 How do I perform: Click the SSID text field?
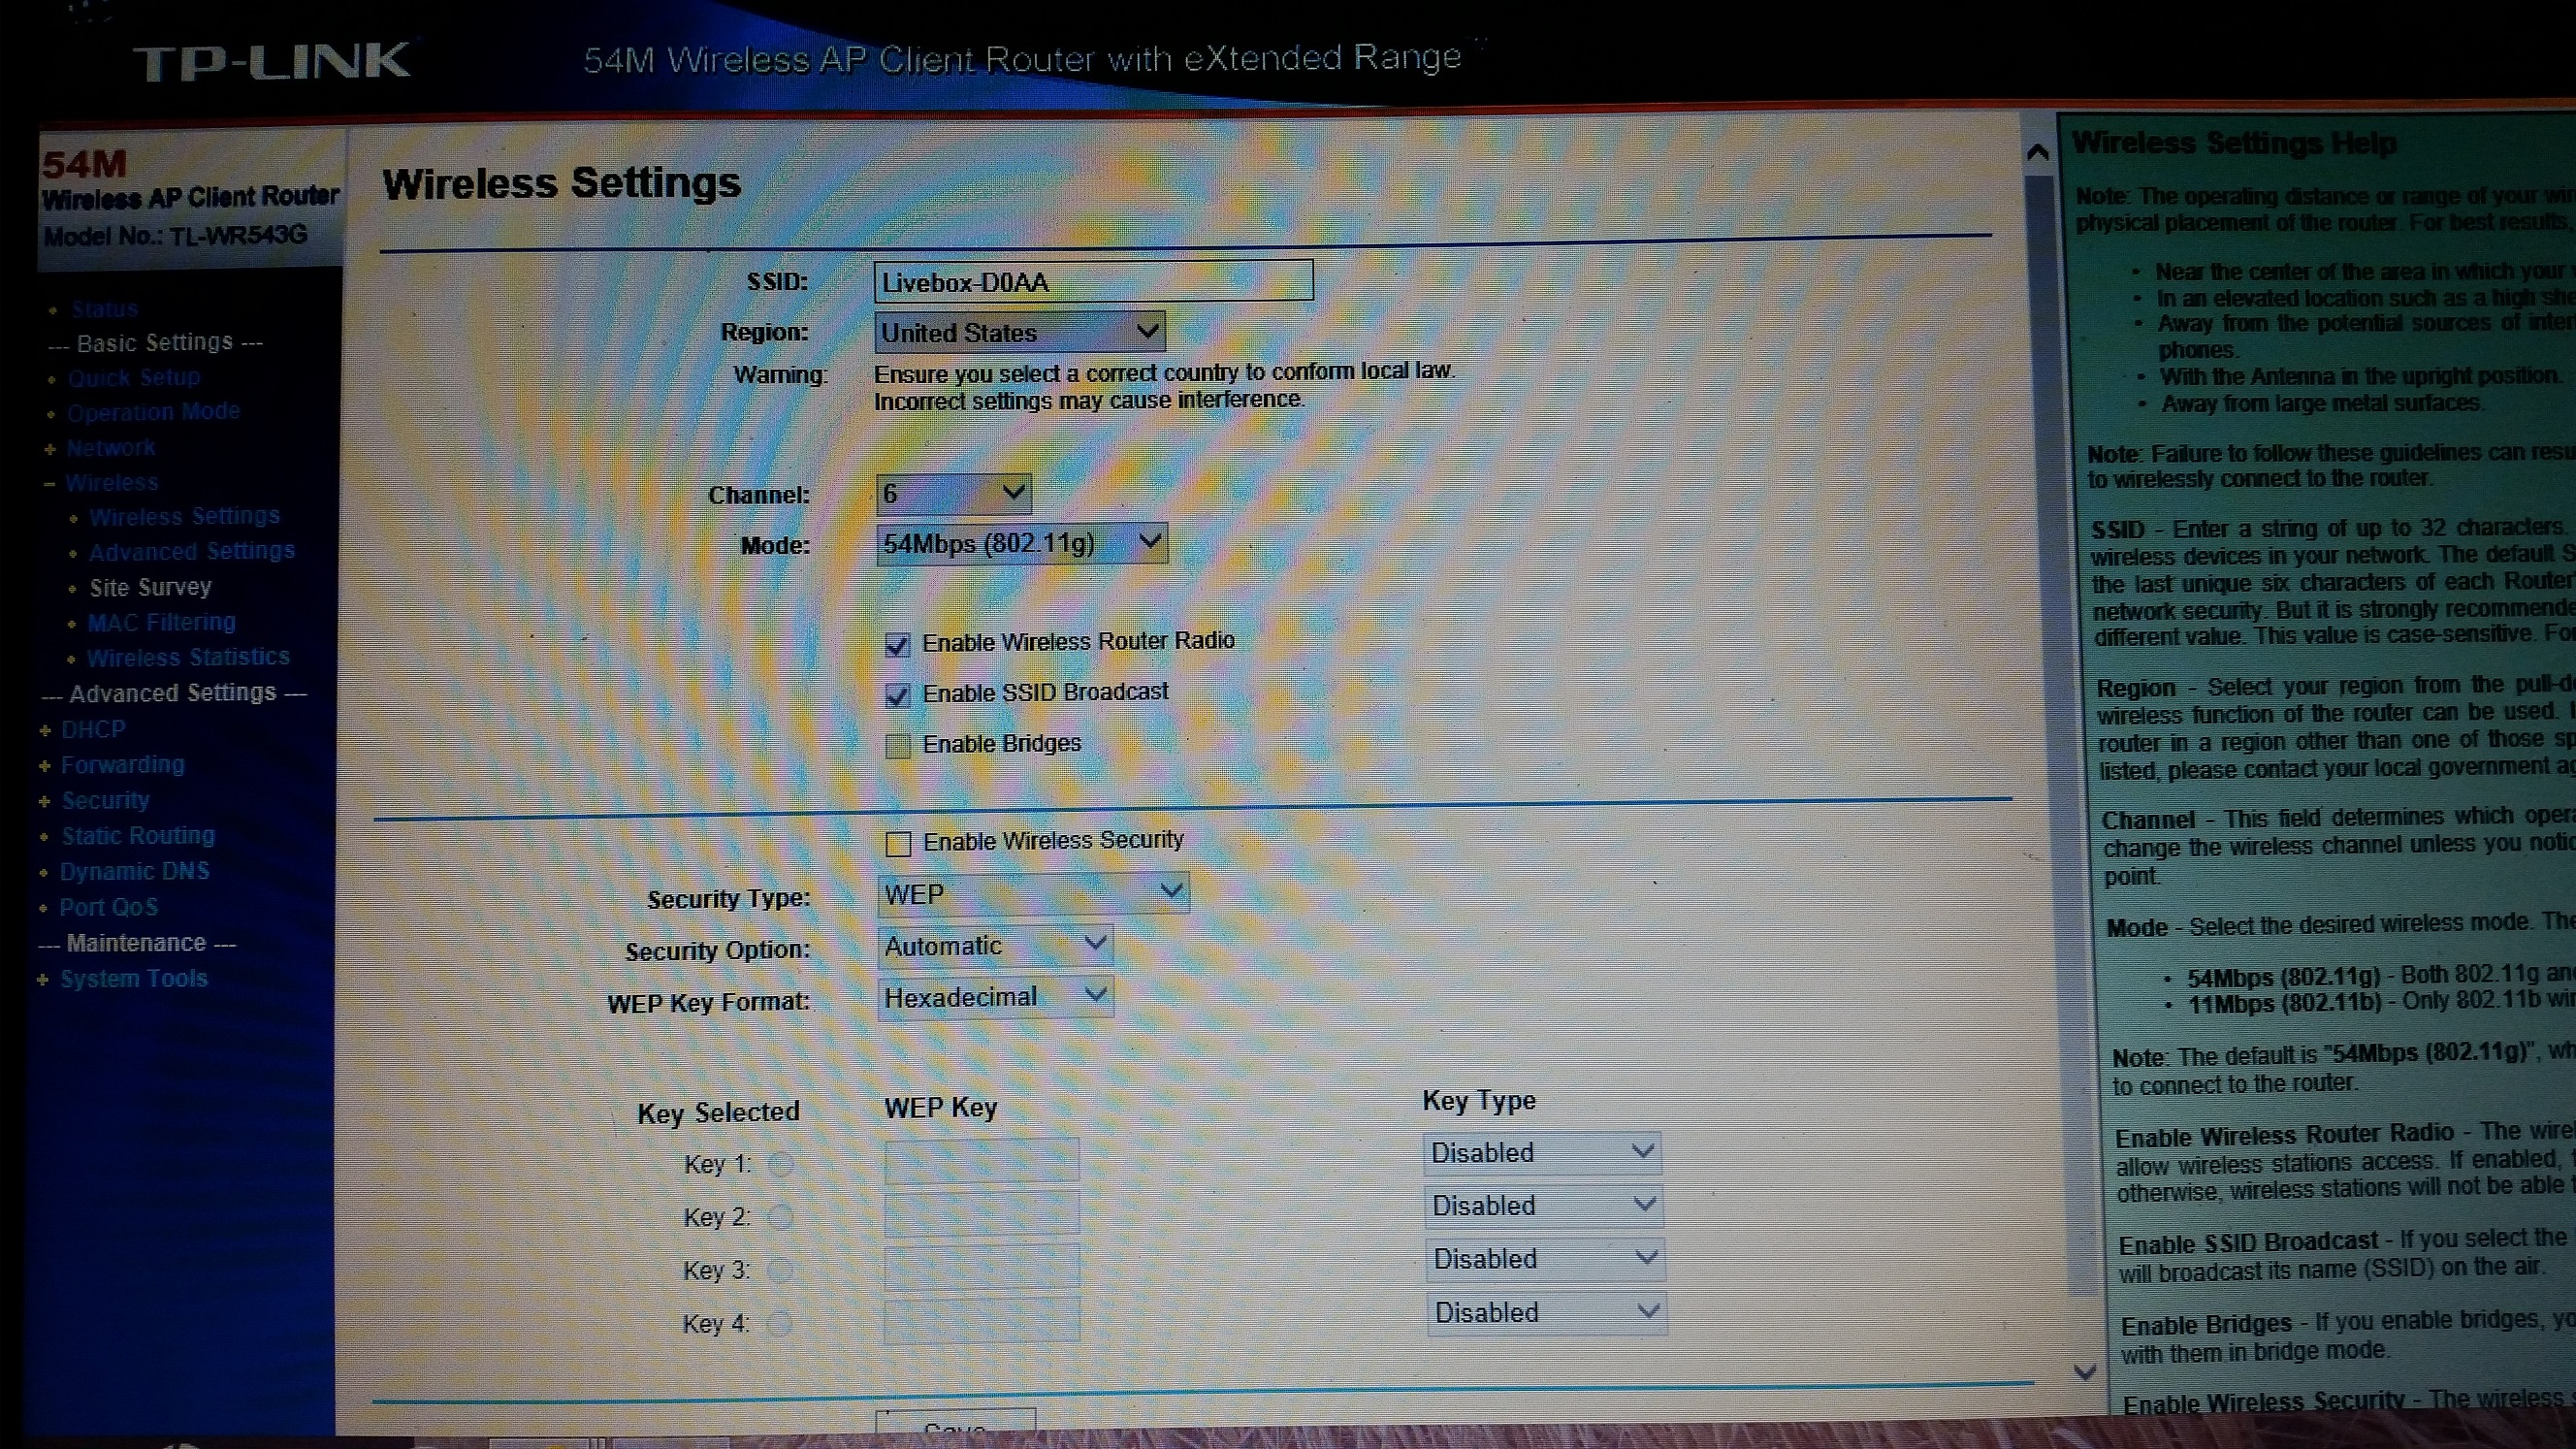1092,282
